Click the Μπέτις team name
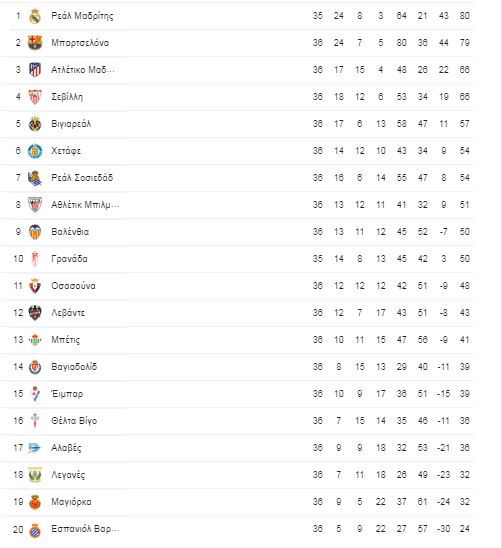 (65, 340)
